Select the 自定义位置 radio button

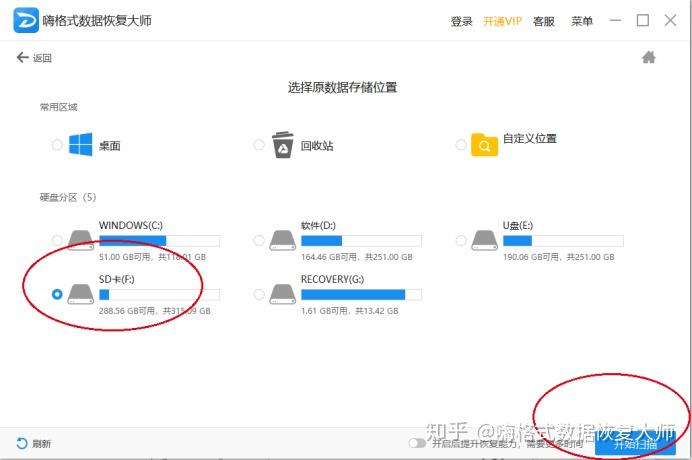coord(461,144)
